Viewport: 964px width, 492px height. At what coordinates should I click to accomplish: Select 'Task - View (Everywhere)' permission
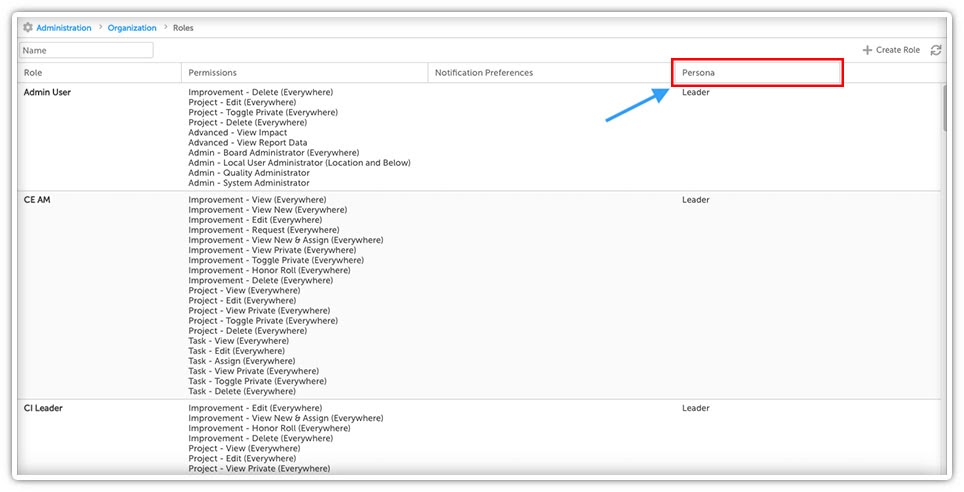239,341
